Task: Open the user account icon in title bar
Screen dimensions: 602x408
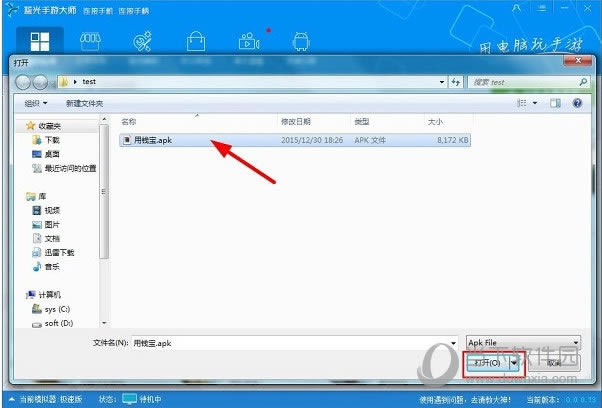Action: point(517,8)
